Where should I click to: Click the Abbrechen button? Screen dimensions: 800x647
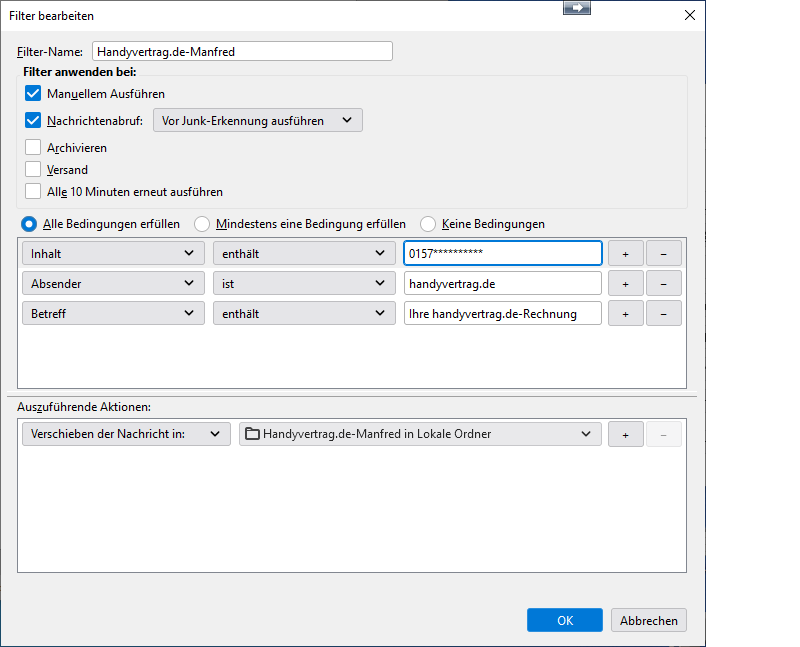[x=649, y=620]
